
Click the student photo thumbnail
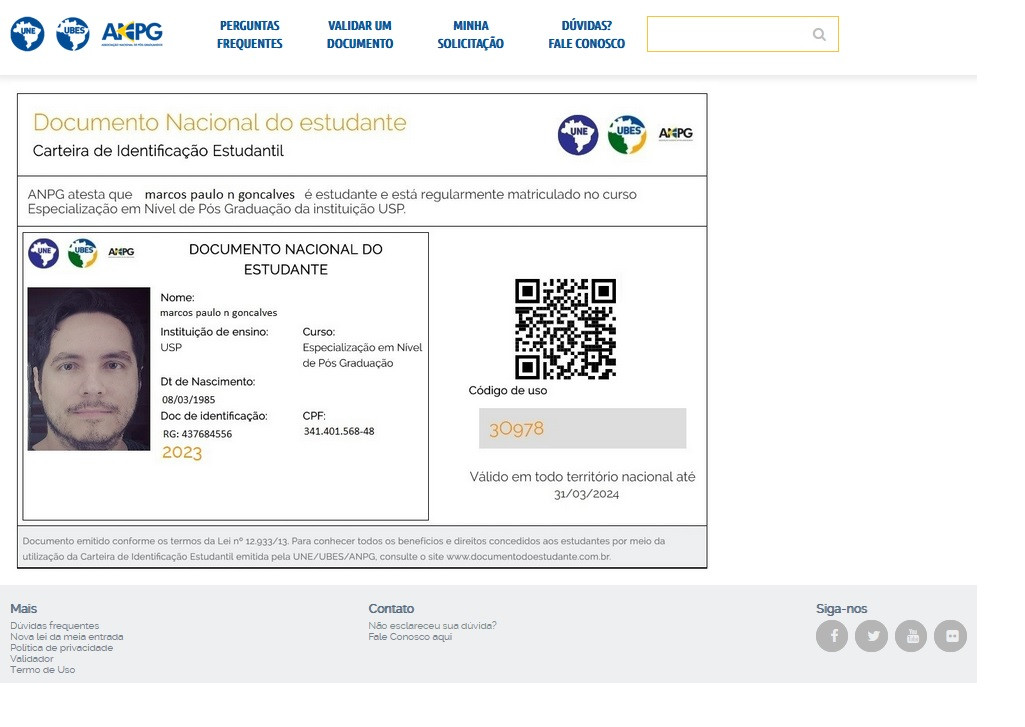tap(89, 369)
